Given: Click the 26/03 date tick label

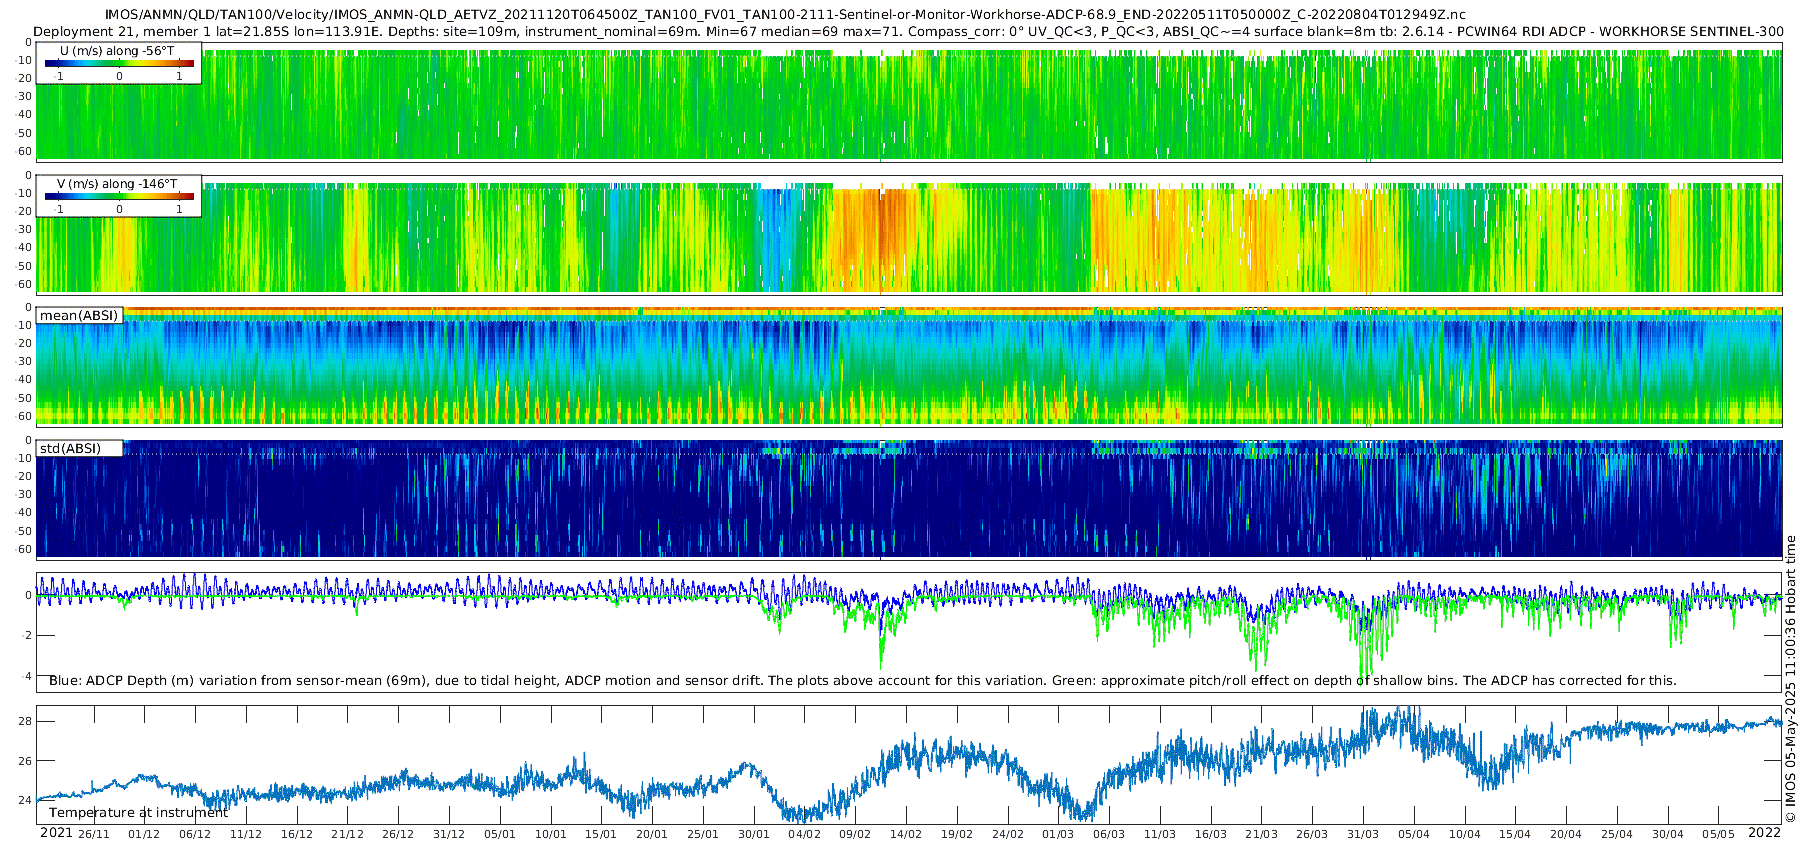Looking at the screenshot, I should point(1312,834).
